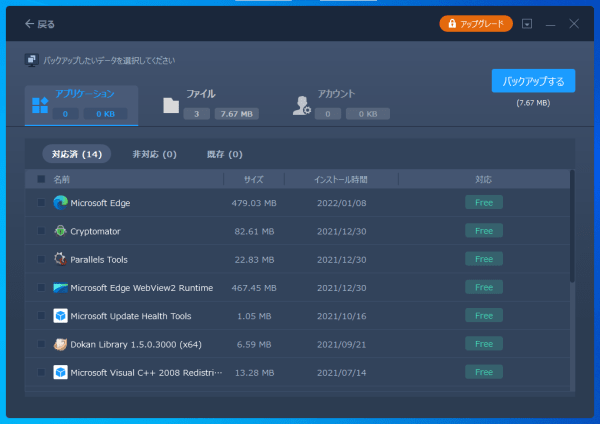Toggle the select-all checkbox beside 名前
The image size is (600, 424).
click(41, 179)
